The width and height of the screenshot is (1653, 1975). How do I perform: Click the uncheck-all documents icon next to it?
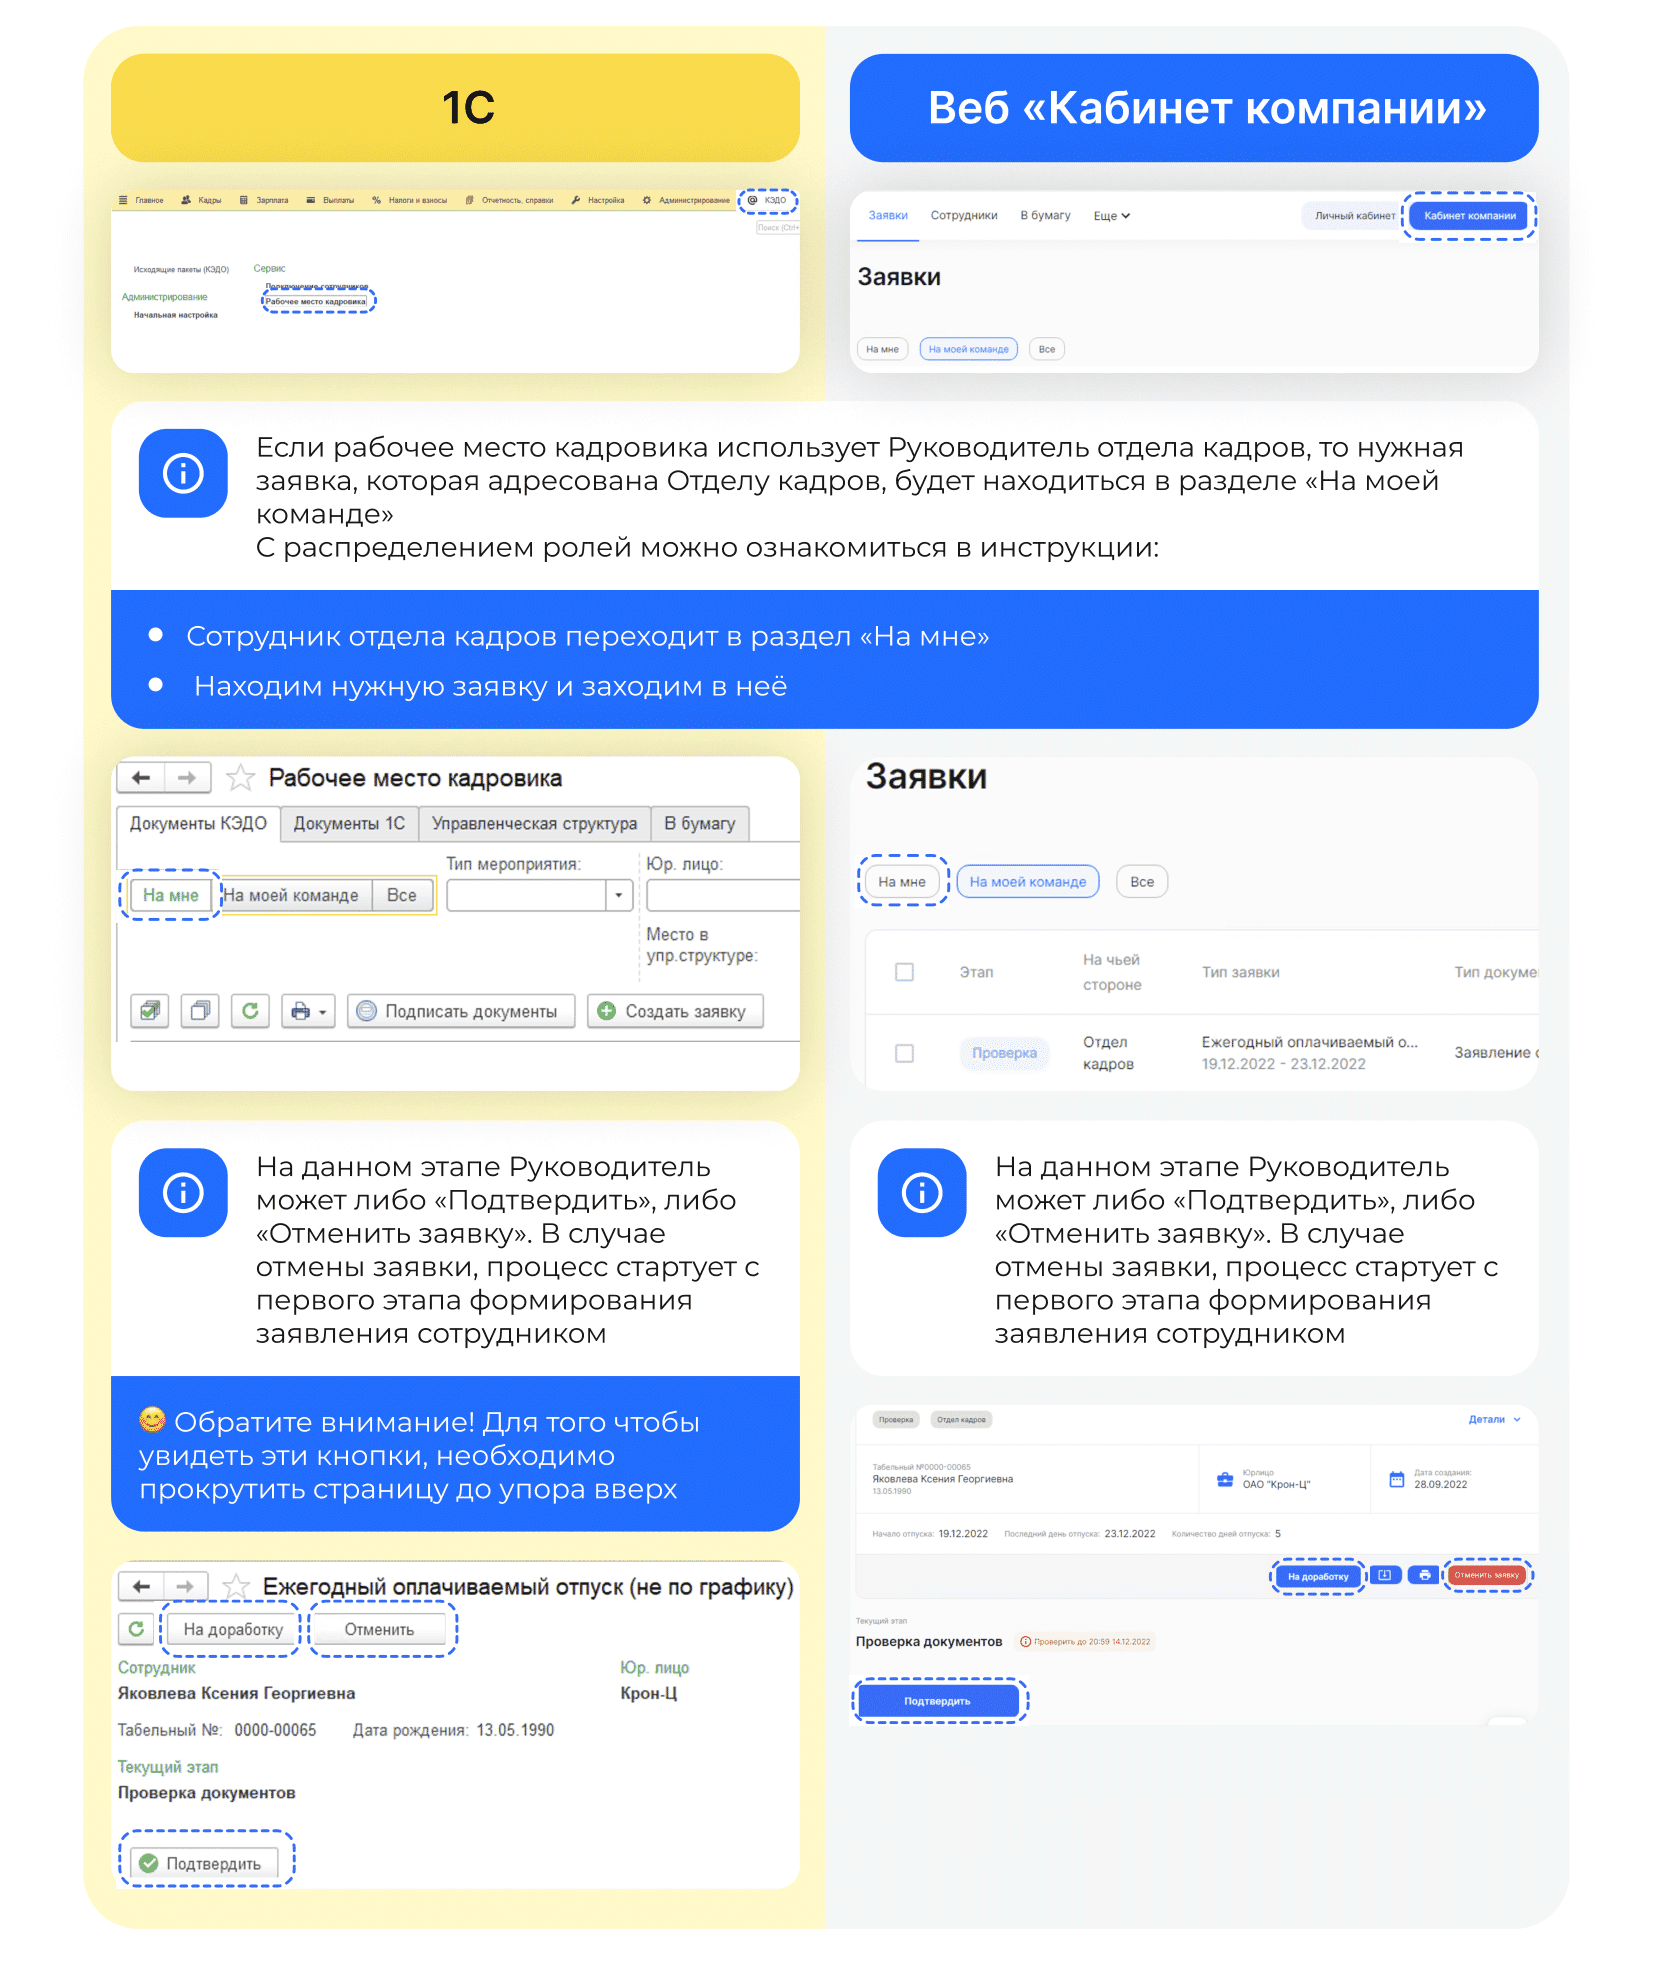(x=200, y=1011)
